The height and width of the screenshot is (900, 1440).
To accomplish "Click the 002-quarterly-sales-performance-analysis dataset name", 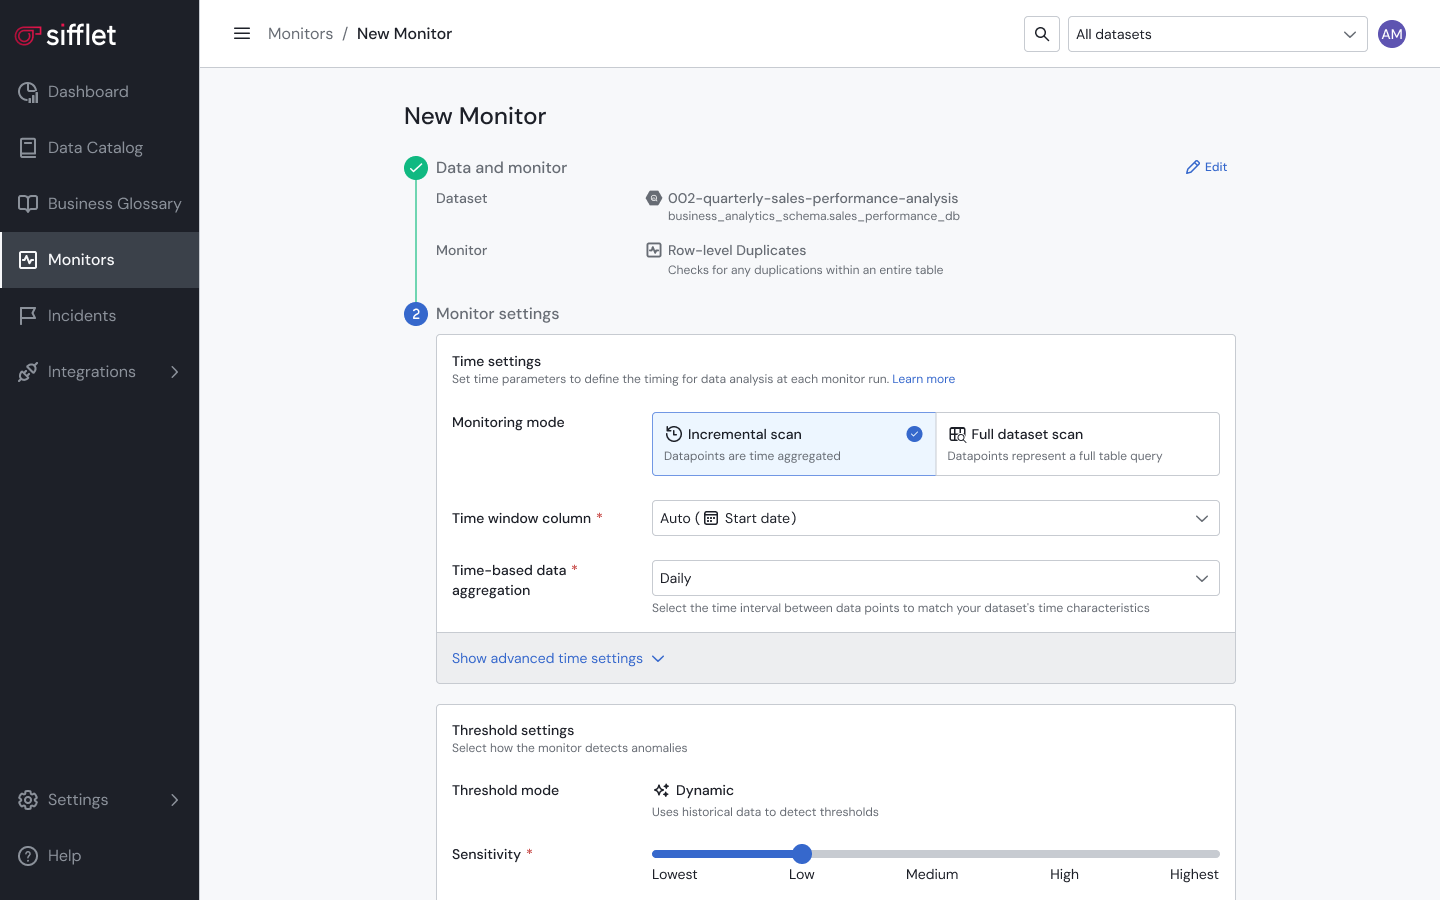I will click(813, 198).
